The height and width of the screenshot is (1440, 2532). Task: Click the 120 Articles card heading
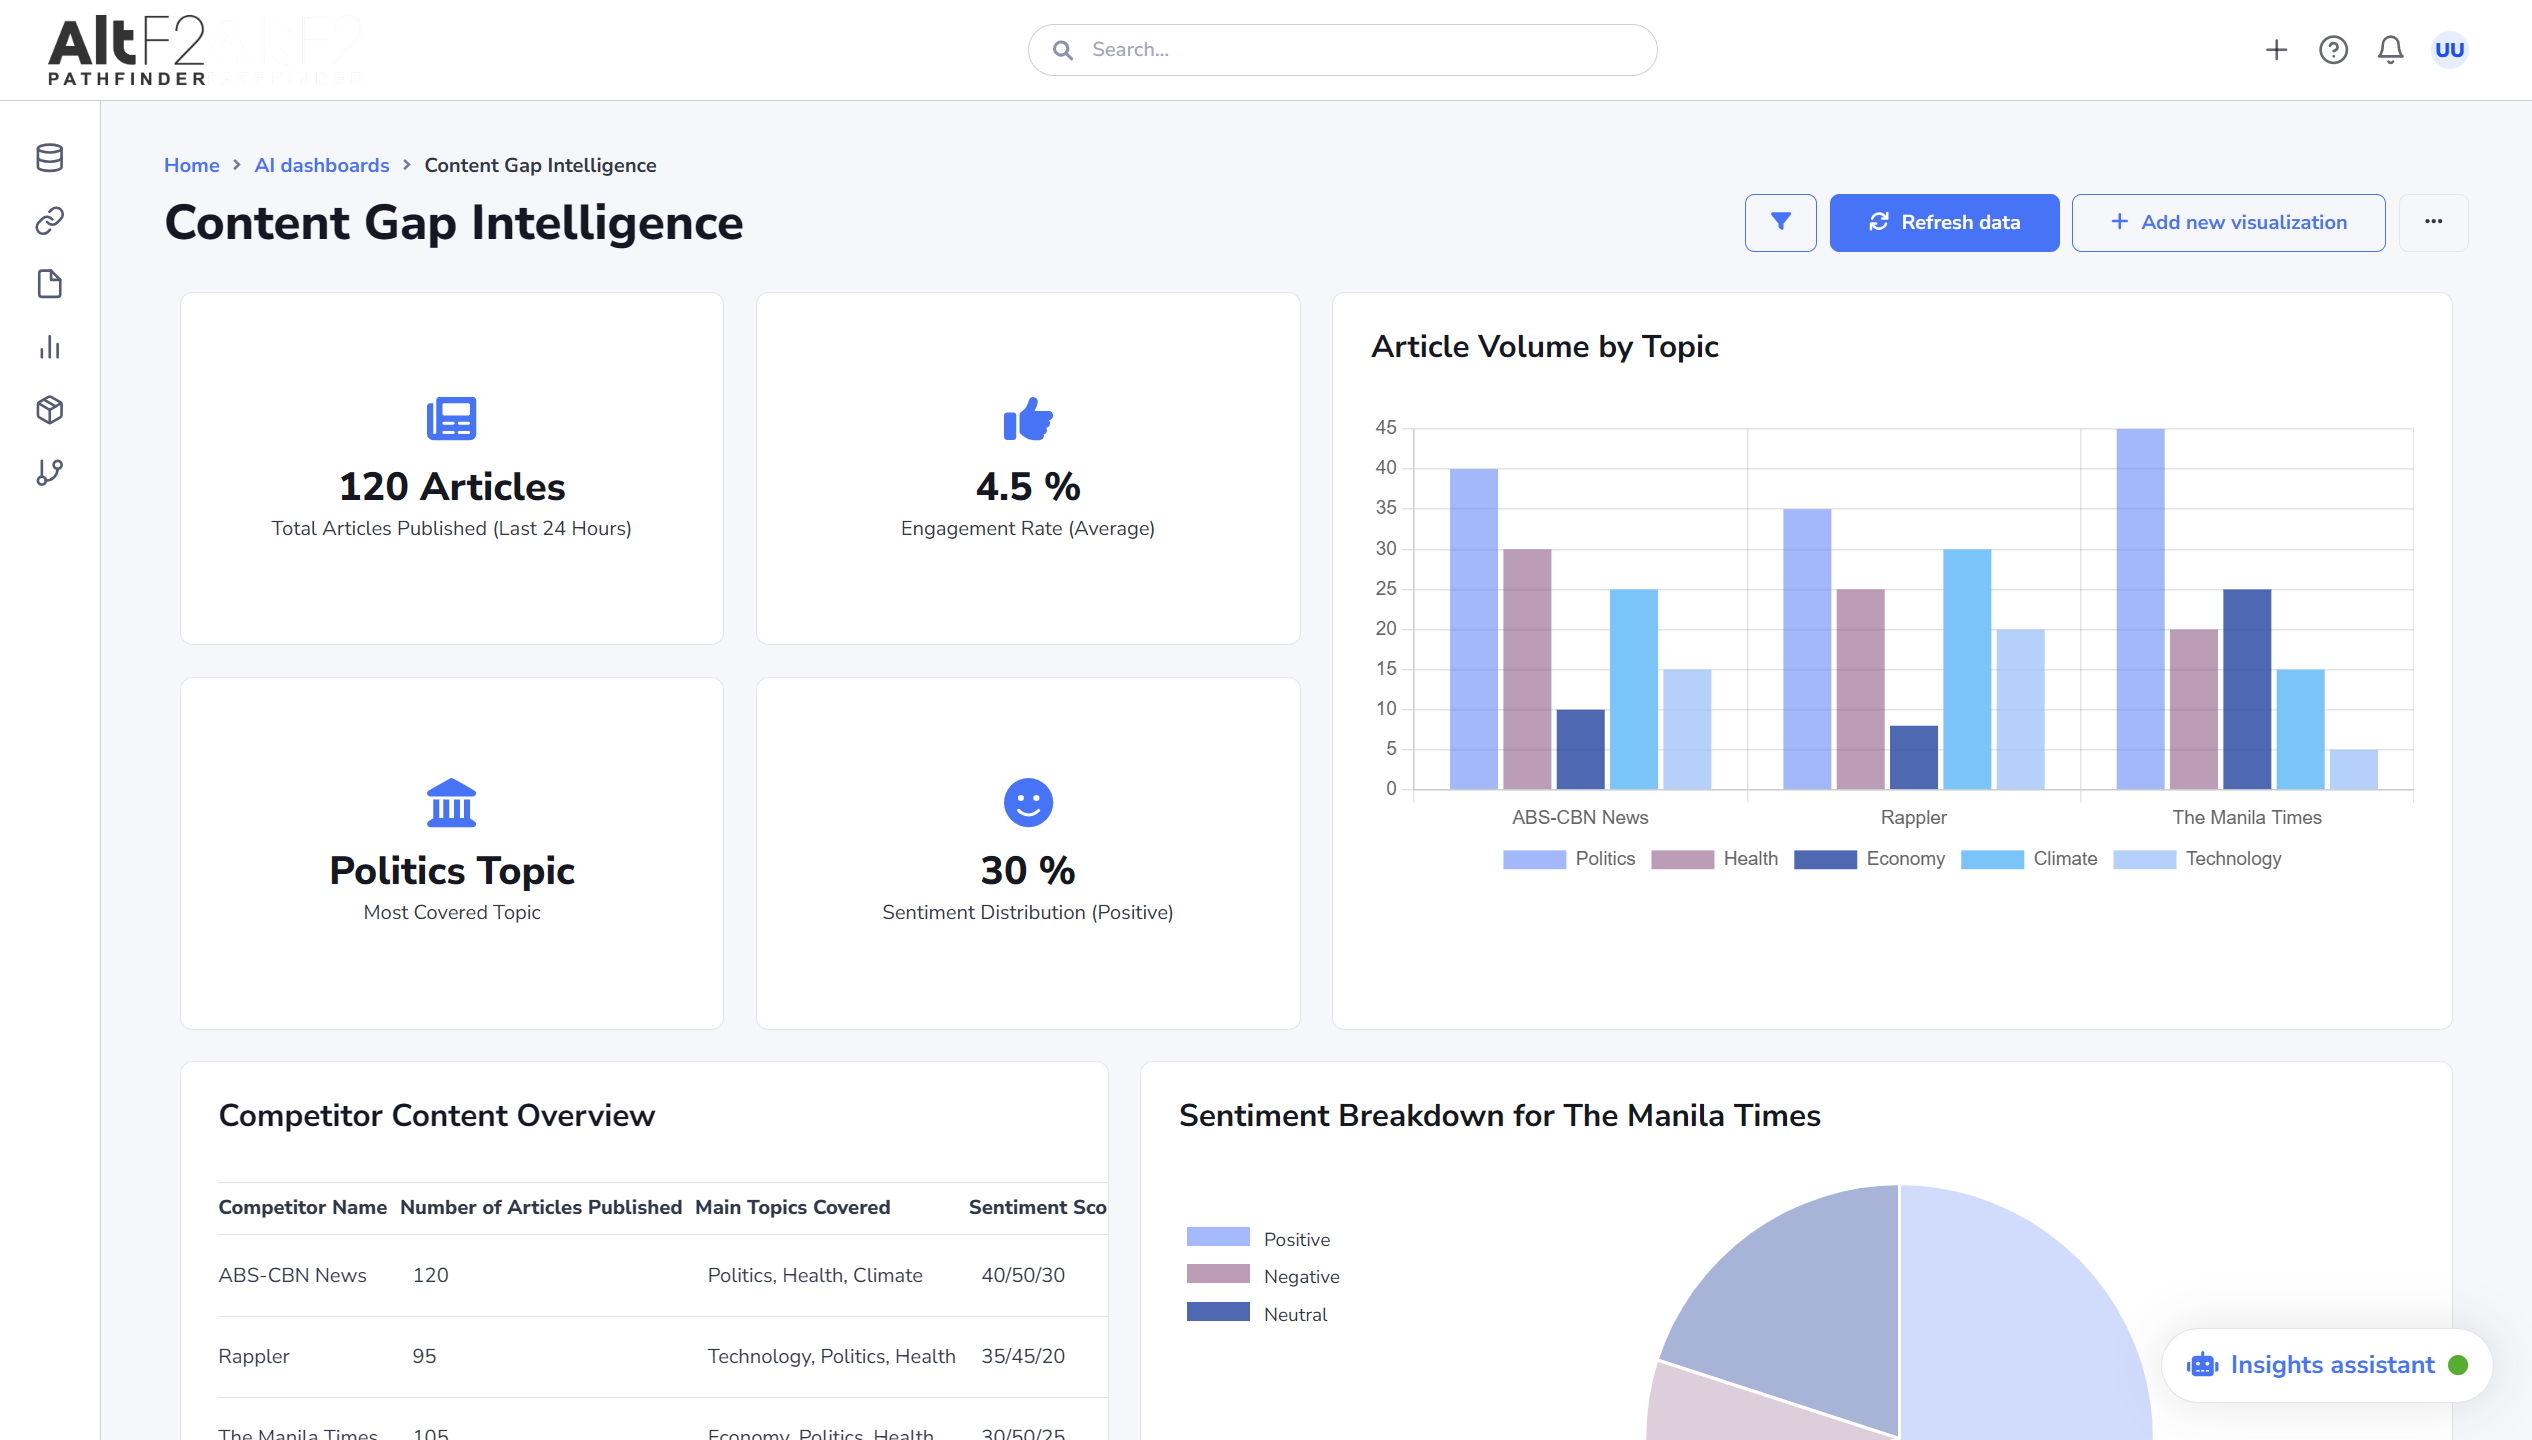pyautogui.click(x=452, y=487)
